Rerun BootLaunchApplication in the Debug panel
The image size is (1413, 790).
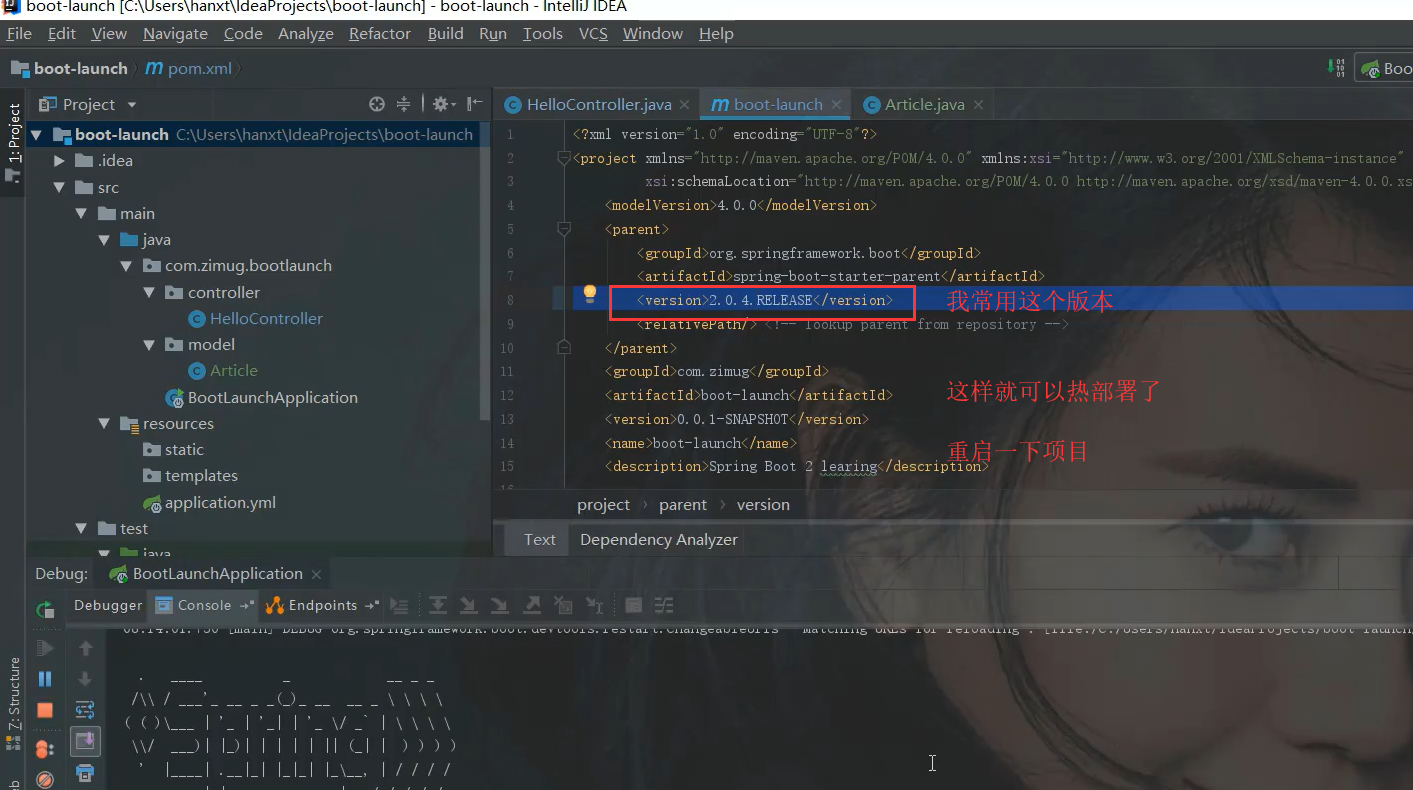(x=45, y=610)
